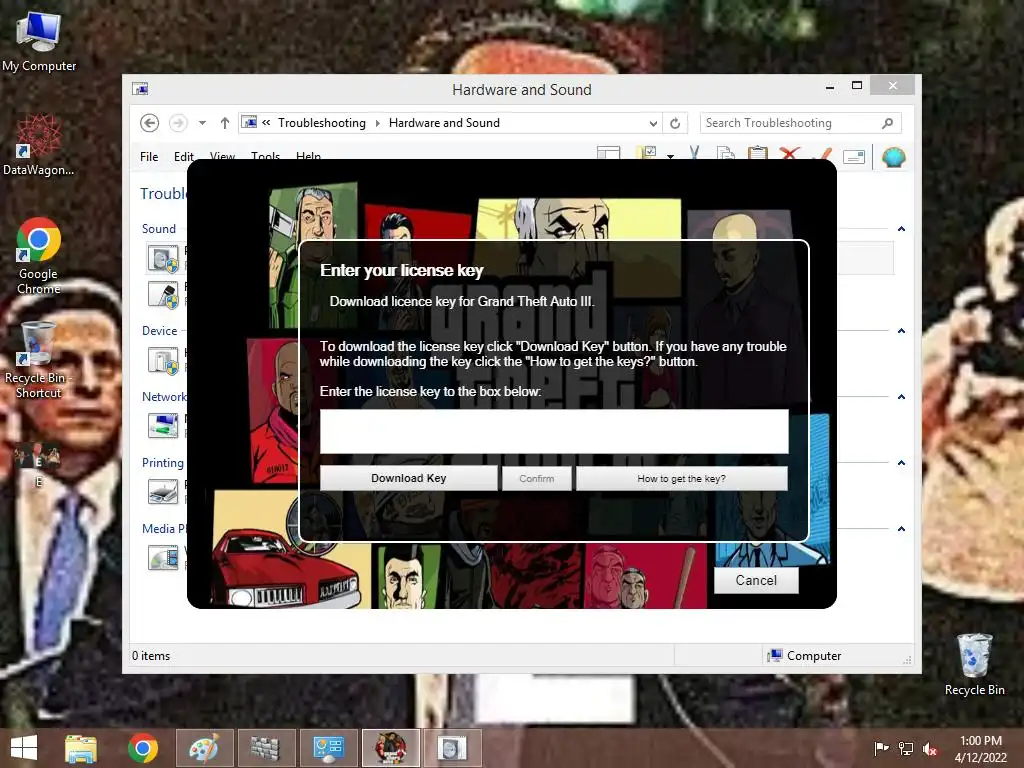Select the Hardware and Sound breadcrumb
1024x768 pixels.
point(444,123)
